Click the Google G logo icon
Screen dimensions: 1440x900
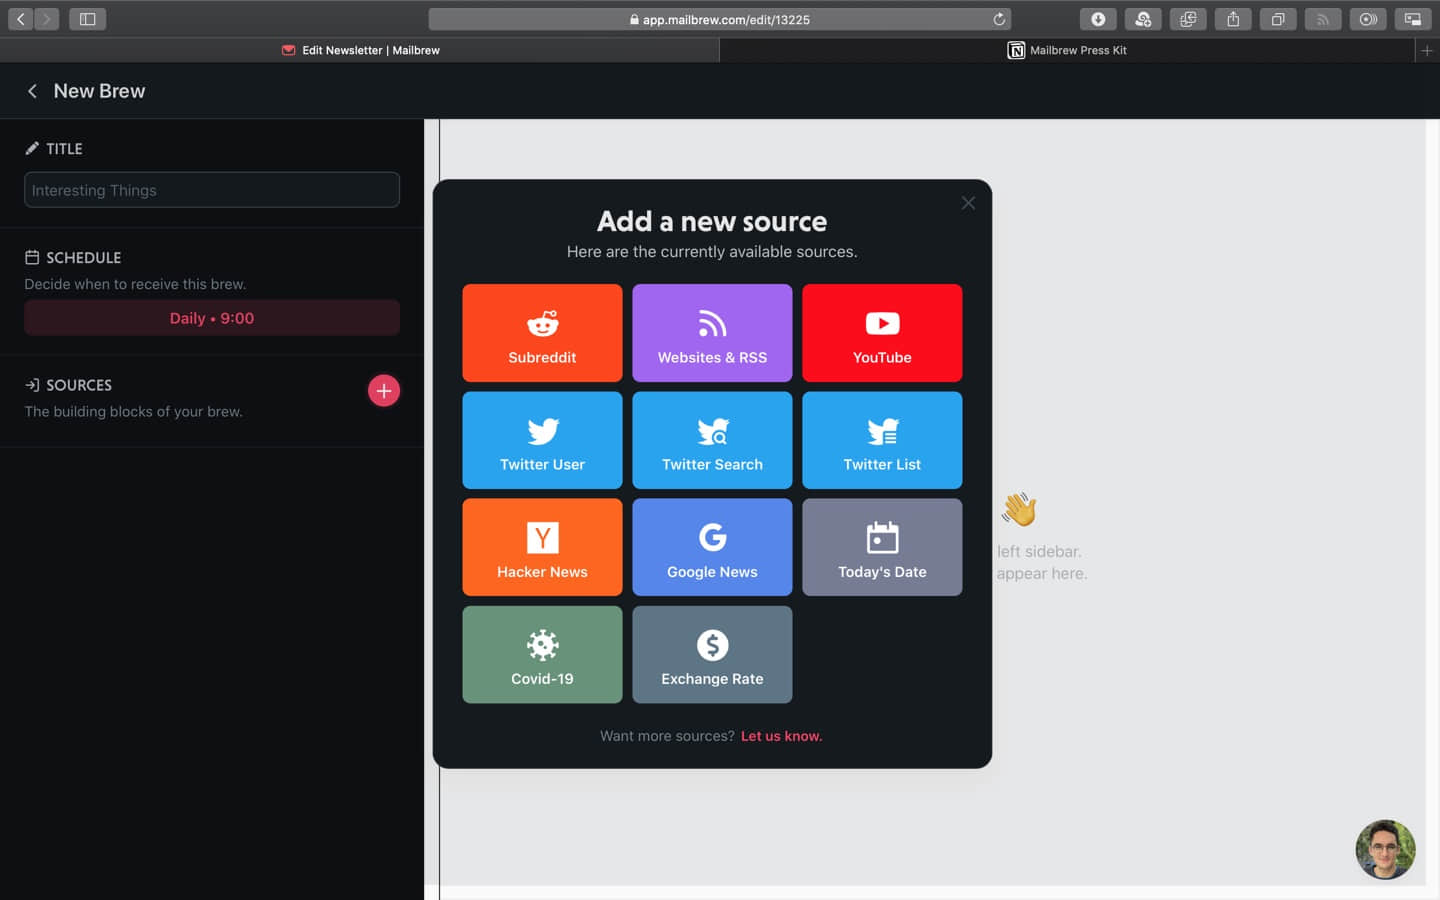coord(712,538)
